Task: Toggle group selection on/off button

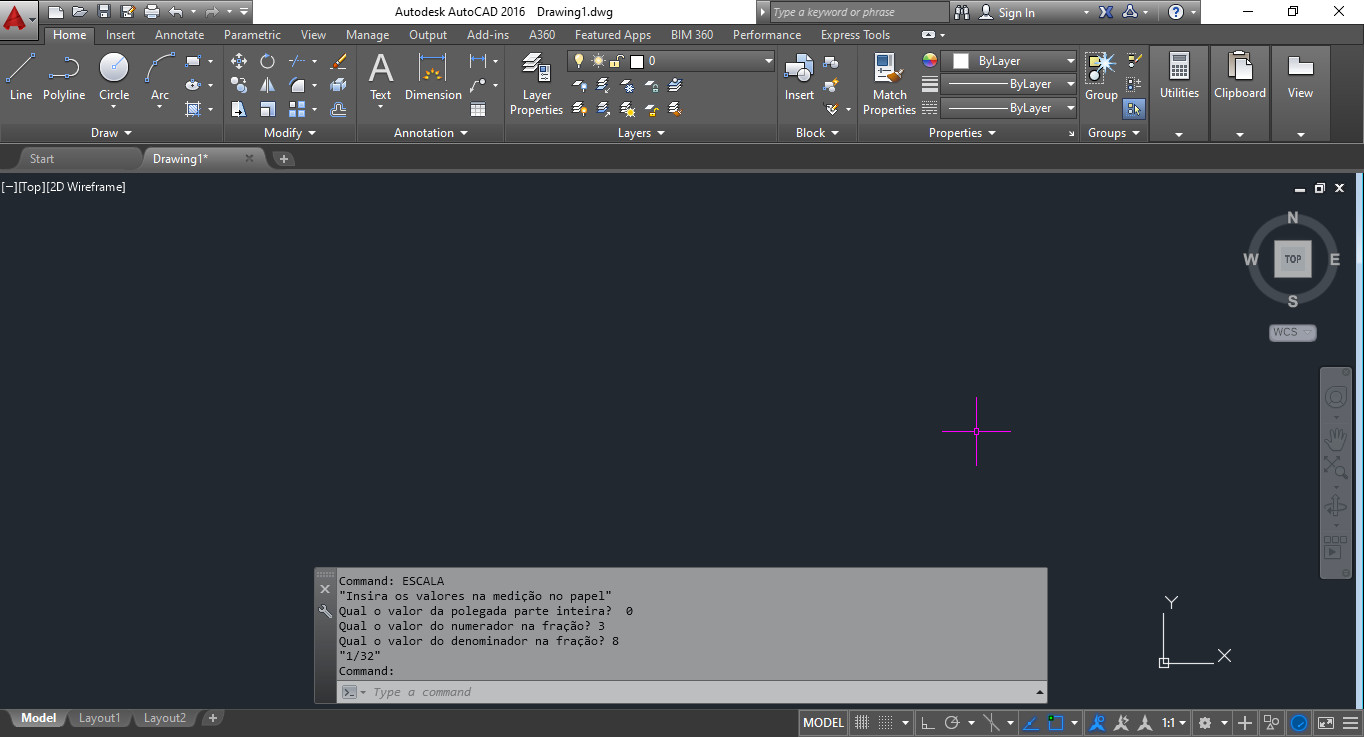Action: click(1134, 109)
